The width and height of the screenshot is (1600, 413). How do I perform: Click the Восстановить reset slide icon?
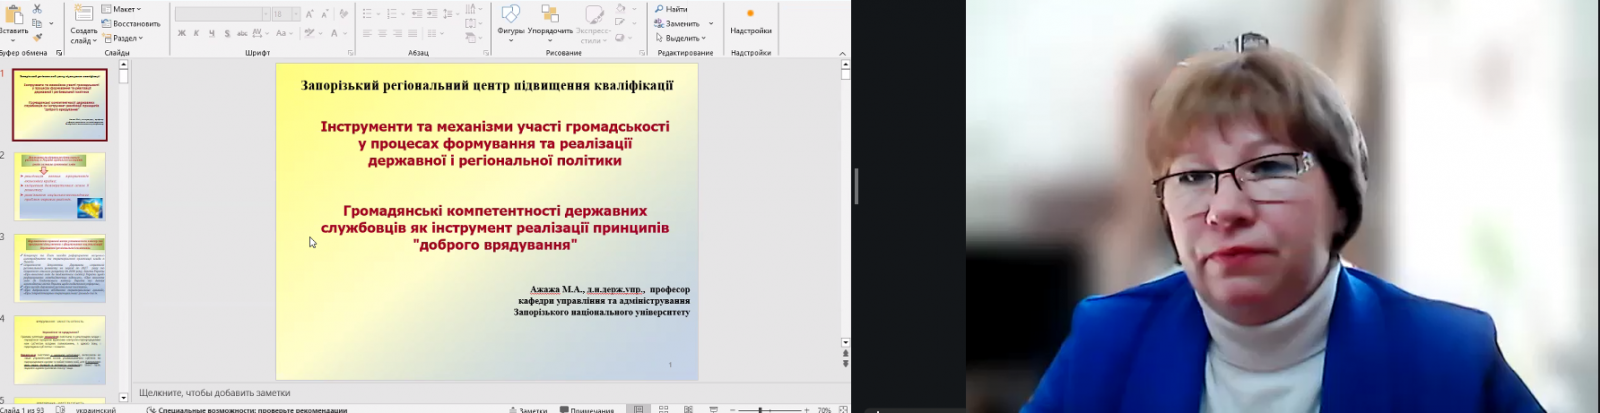(x=131, y=23)
